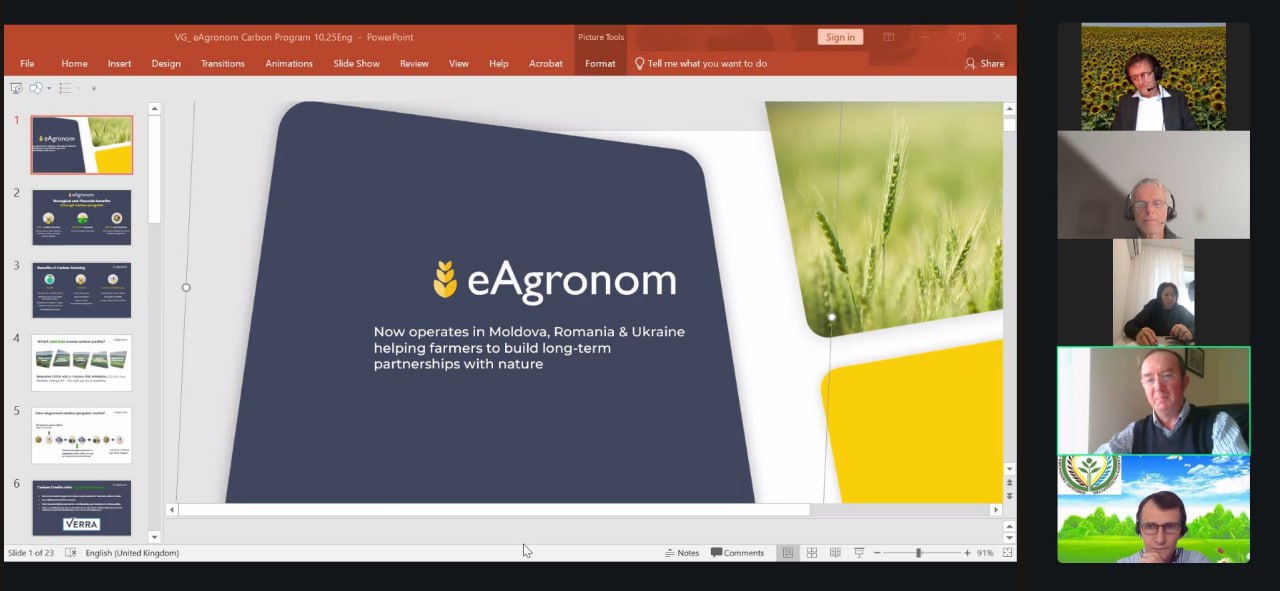Click the Share button
The image size is (1280, 591).
(984, 63)
